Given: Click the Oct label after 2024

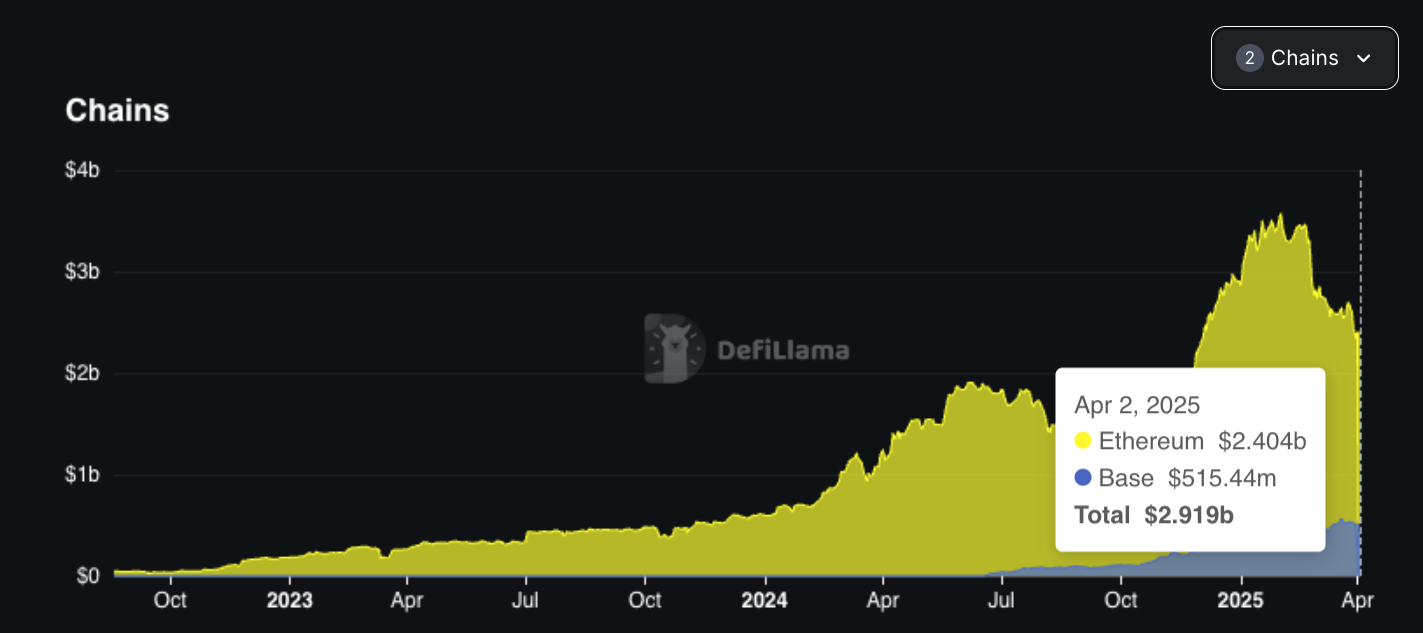Looking at the screenshot, I should click(1120, 600).
